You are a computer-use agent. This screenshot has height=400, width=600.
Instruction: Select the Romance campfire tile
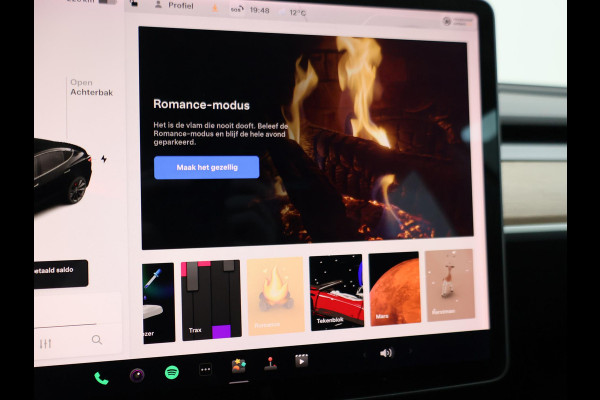click(x=275, y=296)
